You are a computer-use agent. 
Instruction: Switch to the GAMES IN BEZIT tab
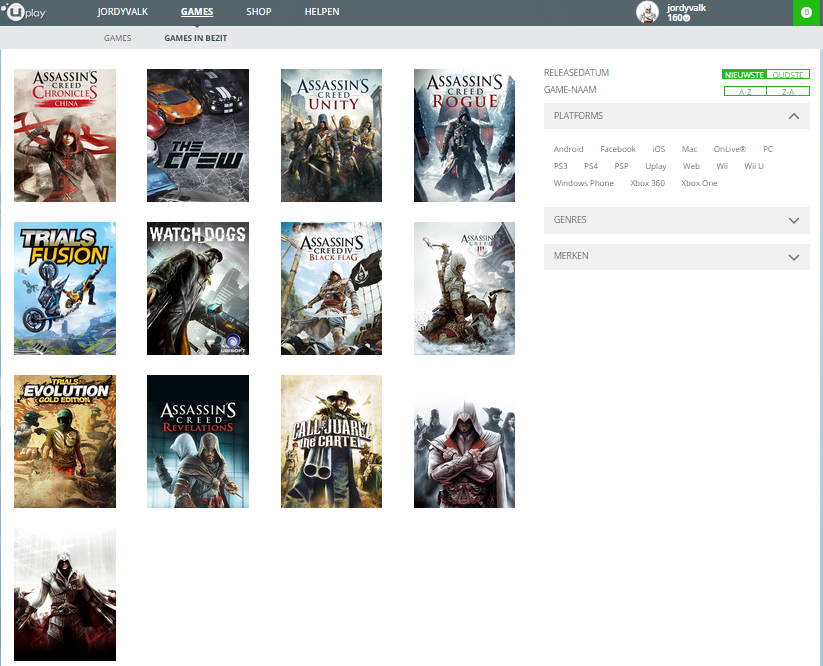point(196,38)
